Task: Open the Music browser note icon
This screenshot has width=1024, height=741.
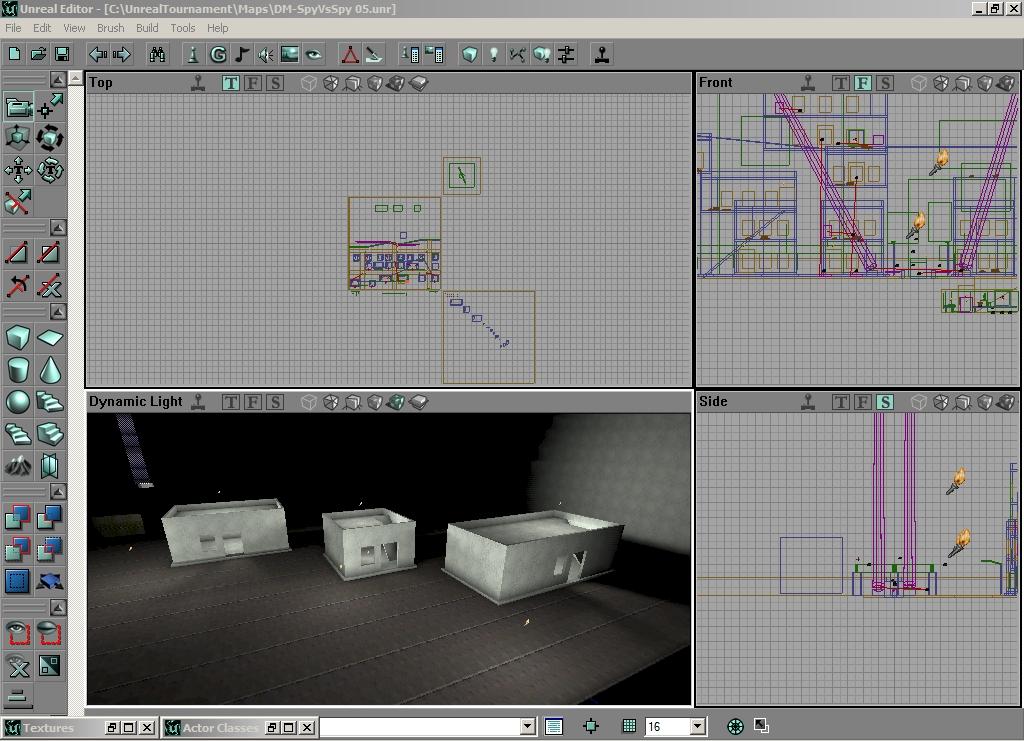Action: point(242,54)
